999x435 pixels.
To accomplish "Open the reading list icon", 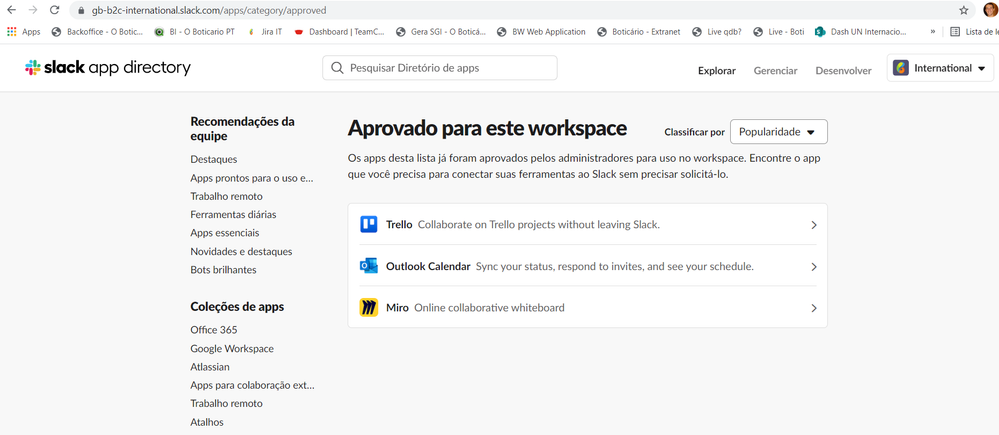I will point(955,31).
